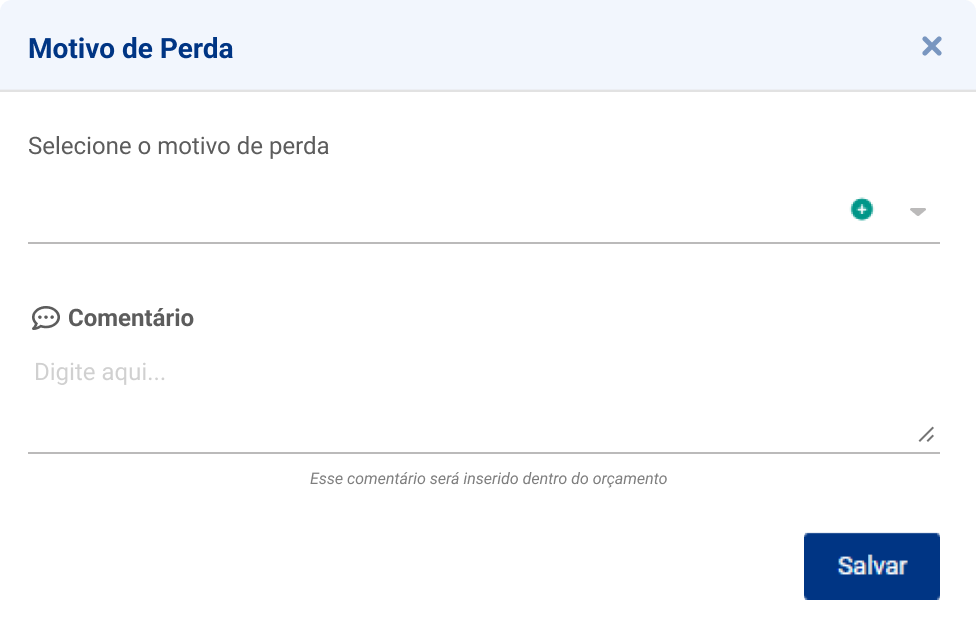Click the underline below the comment box
The image size is (976, 630).
[480, 452]
